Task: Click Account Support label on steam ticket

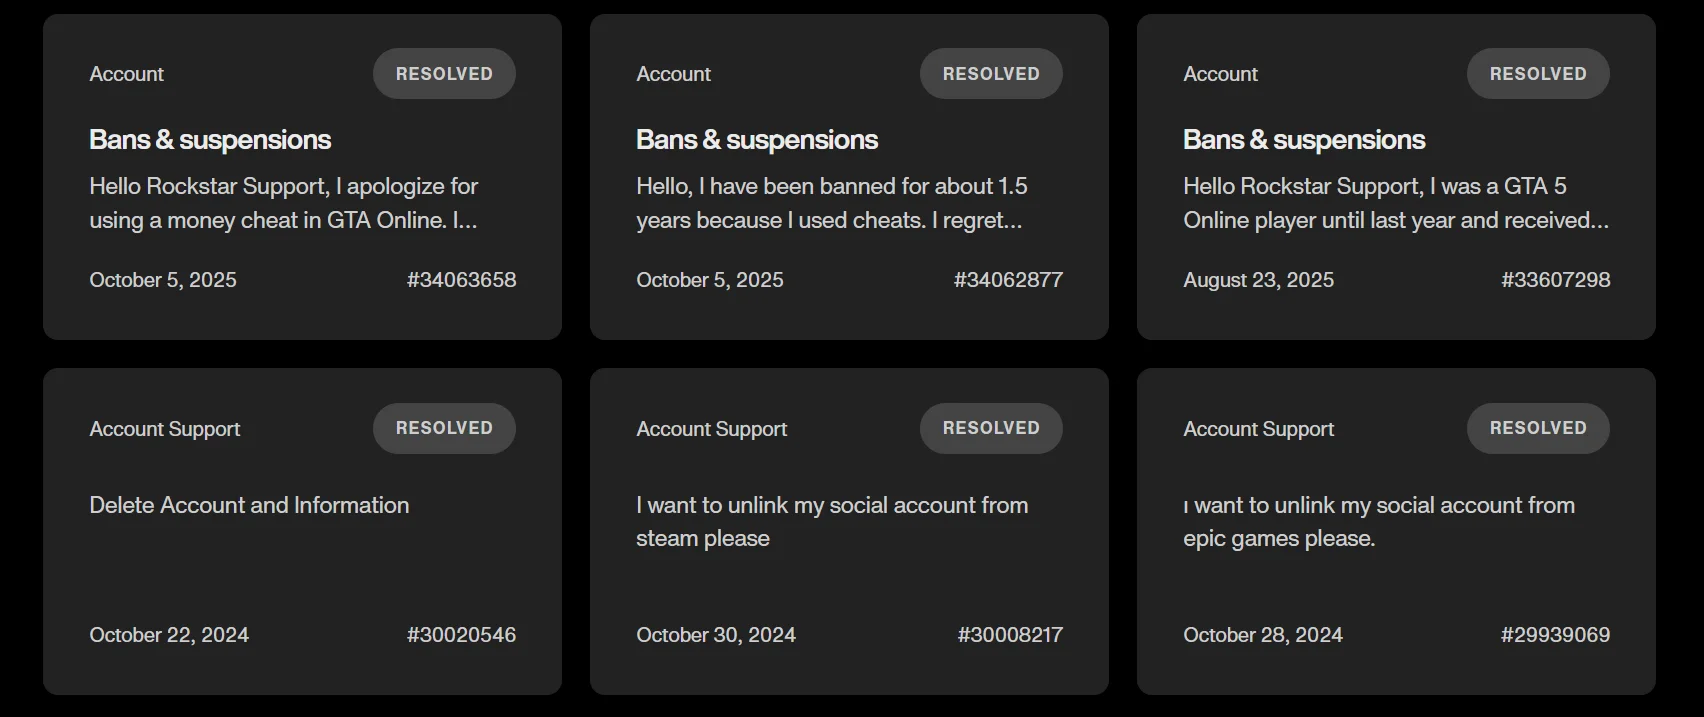Action: [711, 429]
